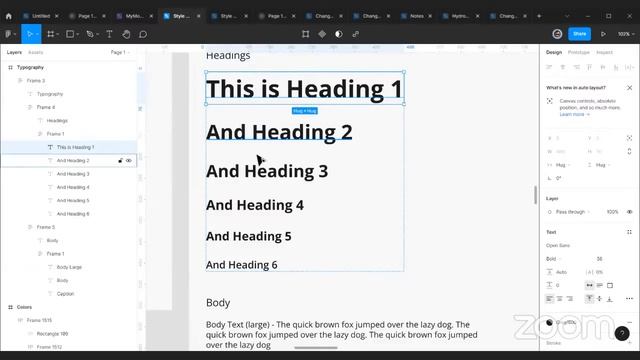The height and width of the screenshot is (360, 640).
Task: Switch to the Assets tab
Action: (36, 52)
